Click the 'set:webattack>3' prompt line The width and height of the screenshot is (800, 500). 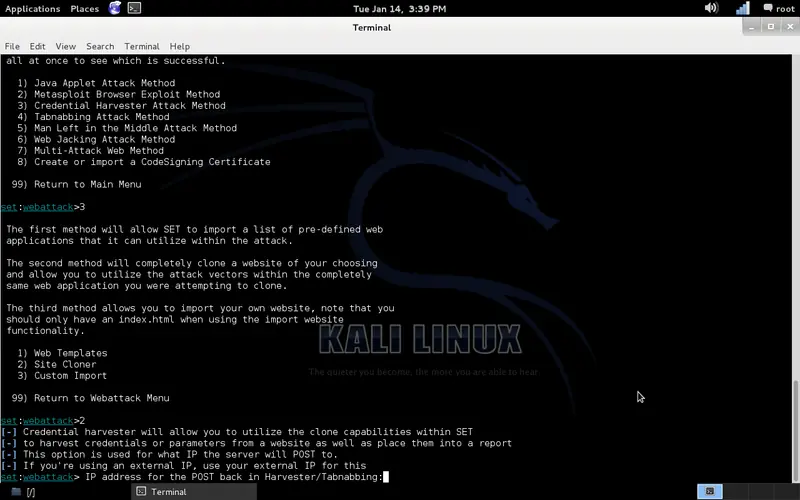click(43, 207)
